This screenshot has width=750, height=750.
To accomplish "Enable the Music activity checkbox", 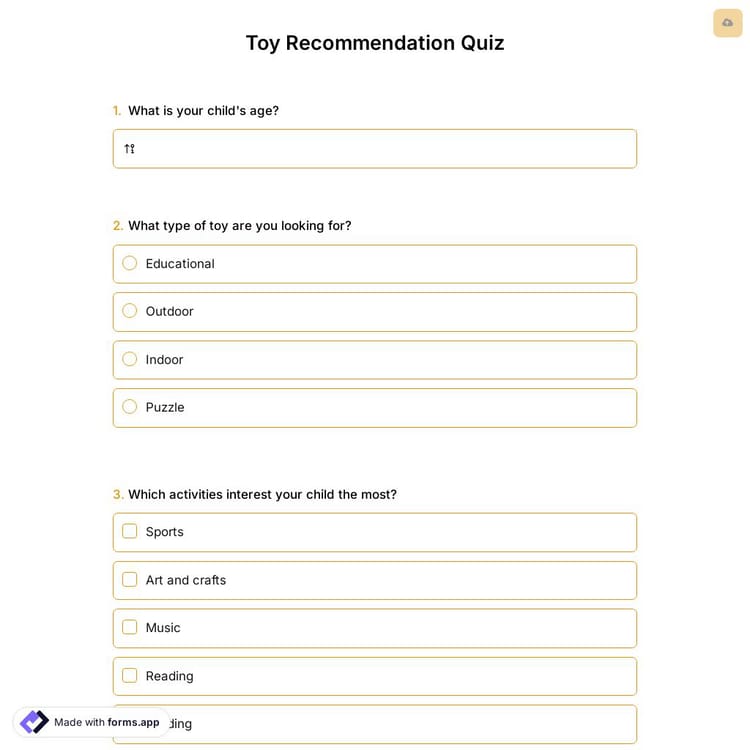I will [130, 628].
